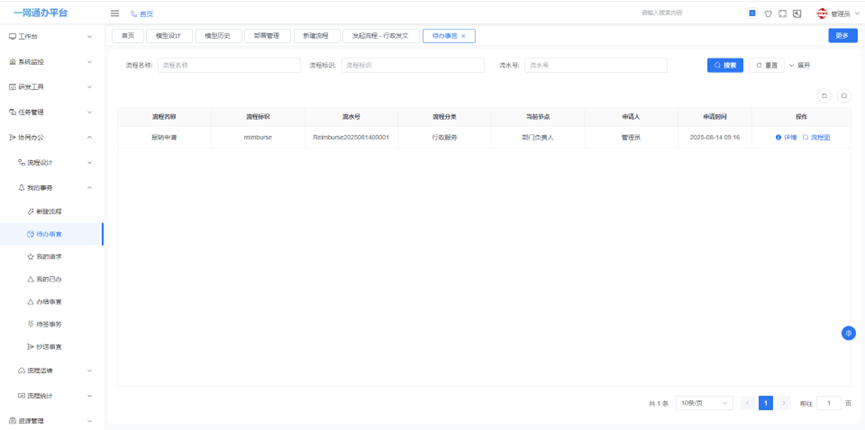Click the 报销申请 cell
Image resolution: width=865 pixels, height=430 pixels.
coord(164,137)
